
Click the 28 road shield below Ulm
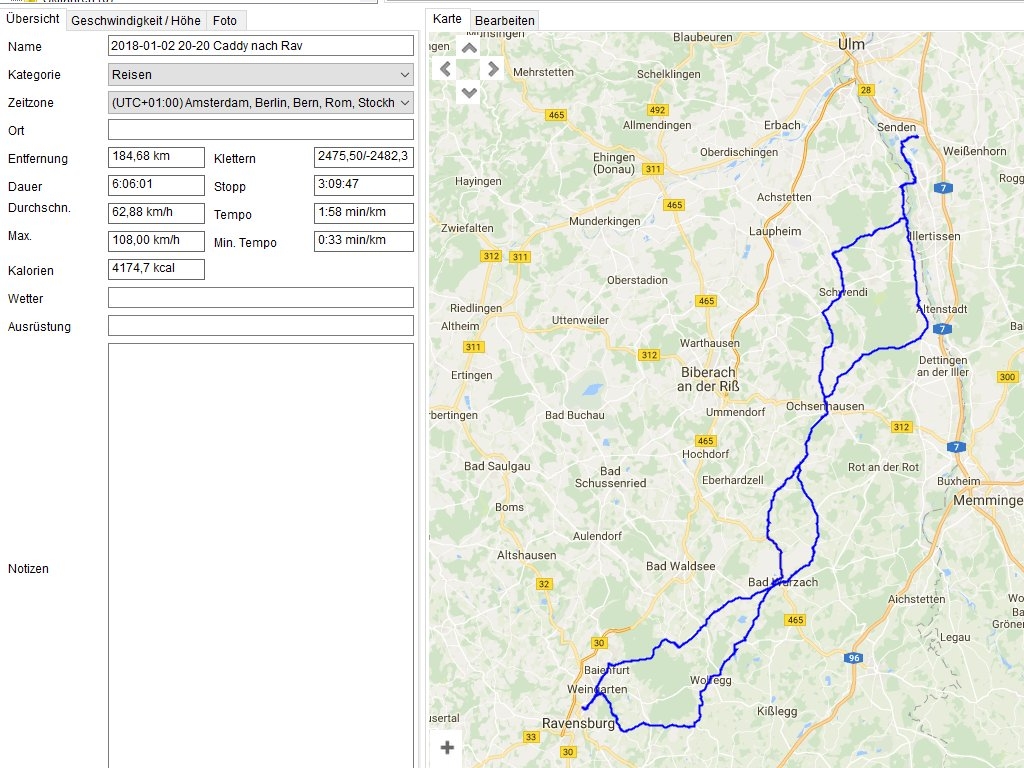point(866,91)
